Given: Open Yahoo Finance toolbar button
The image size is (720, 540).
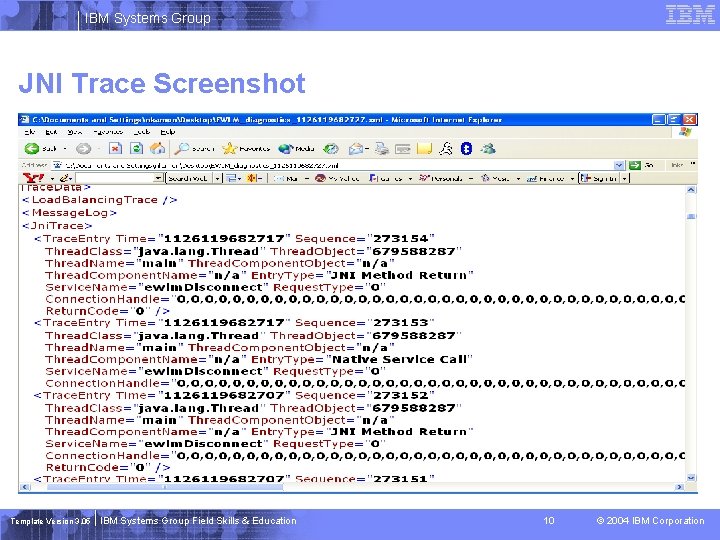Looking at the screenshot, I should [x=545, y=178].
